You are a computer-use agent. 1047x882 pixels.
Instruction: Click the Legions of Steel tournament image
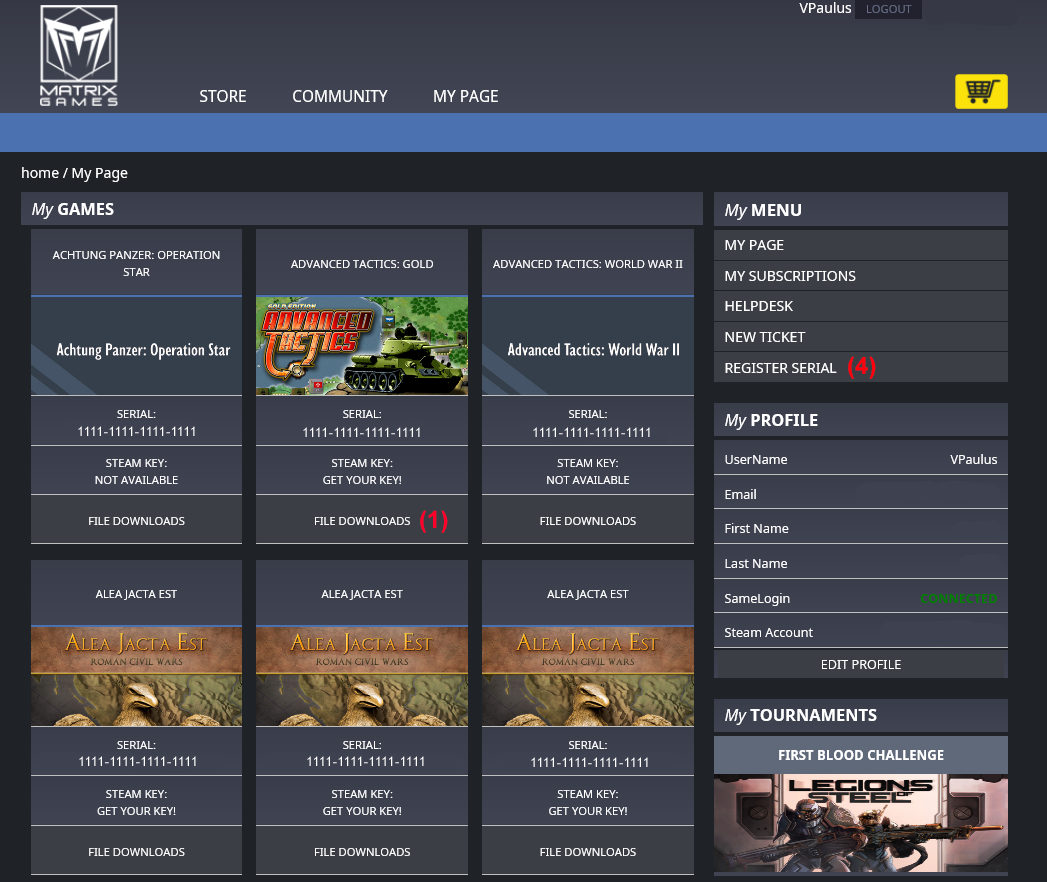click(861, 823)
